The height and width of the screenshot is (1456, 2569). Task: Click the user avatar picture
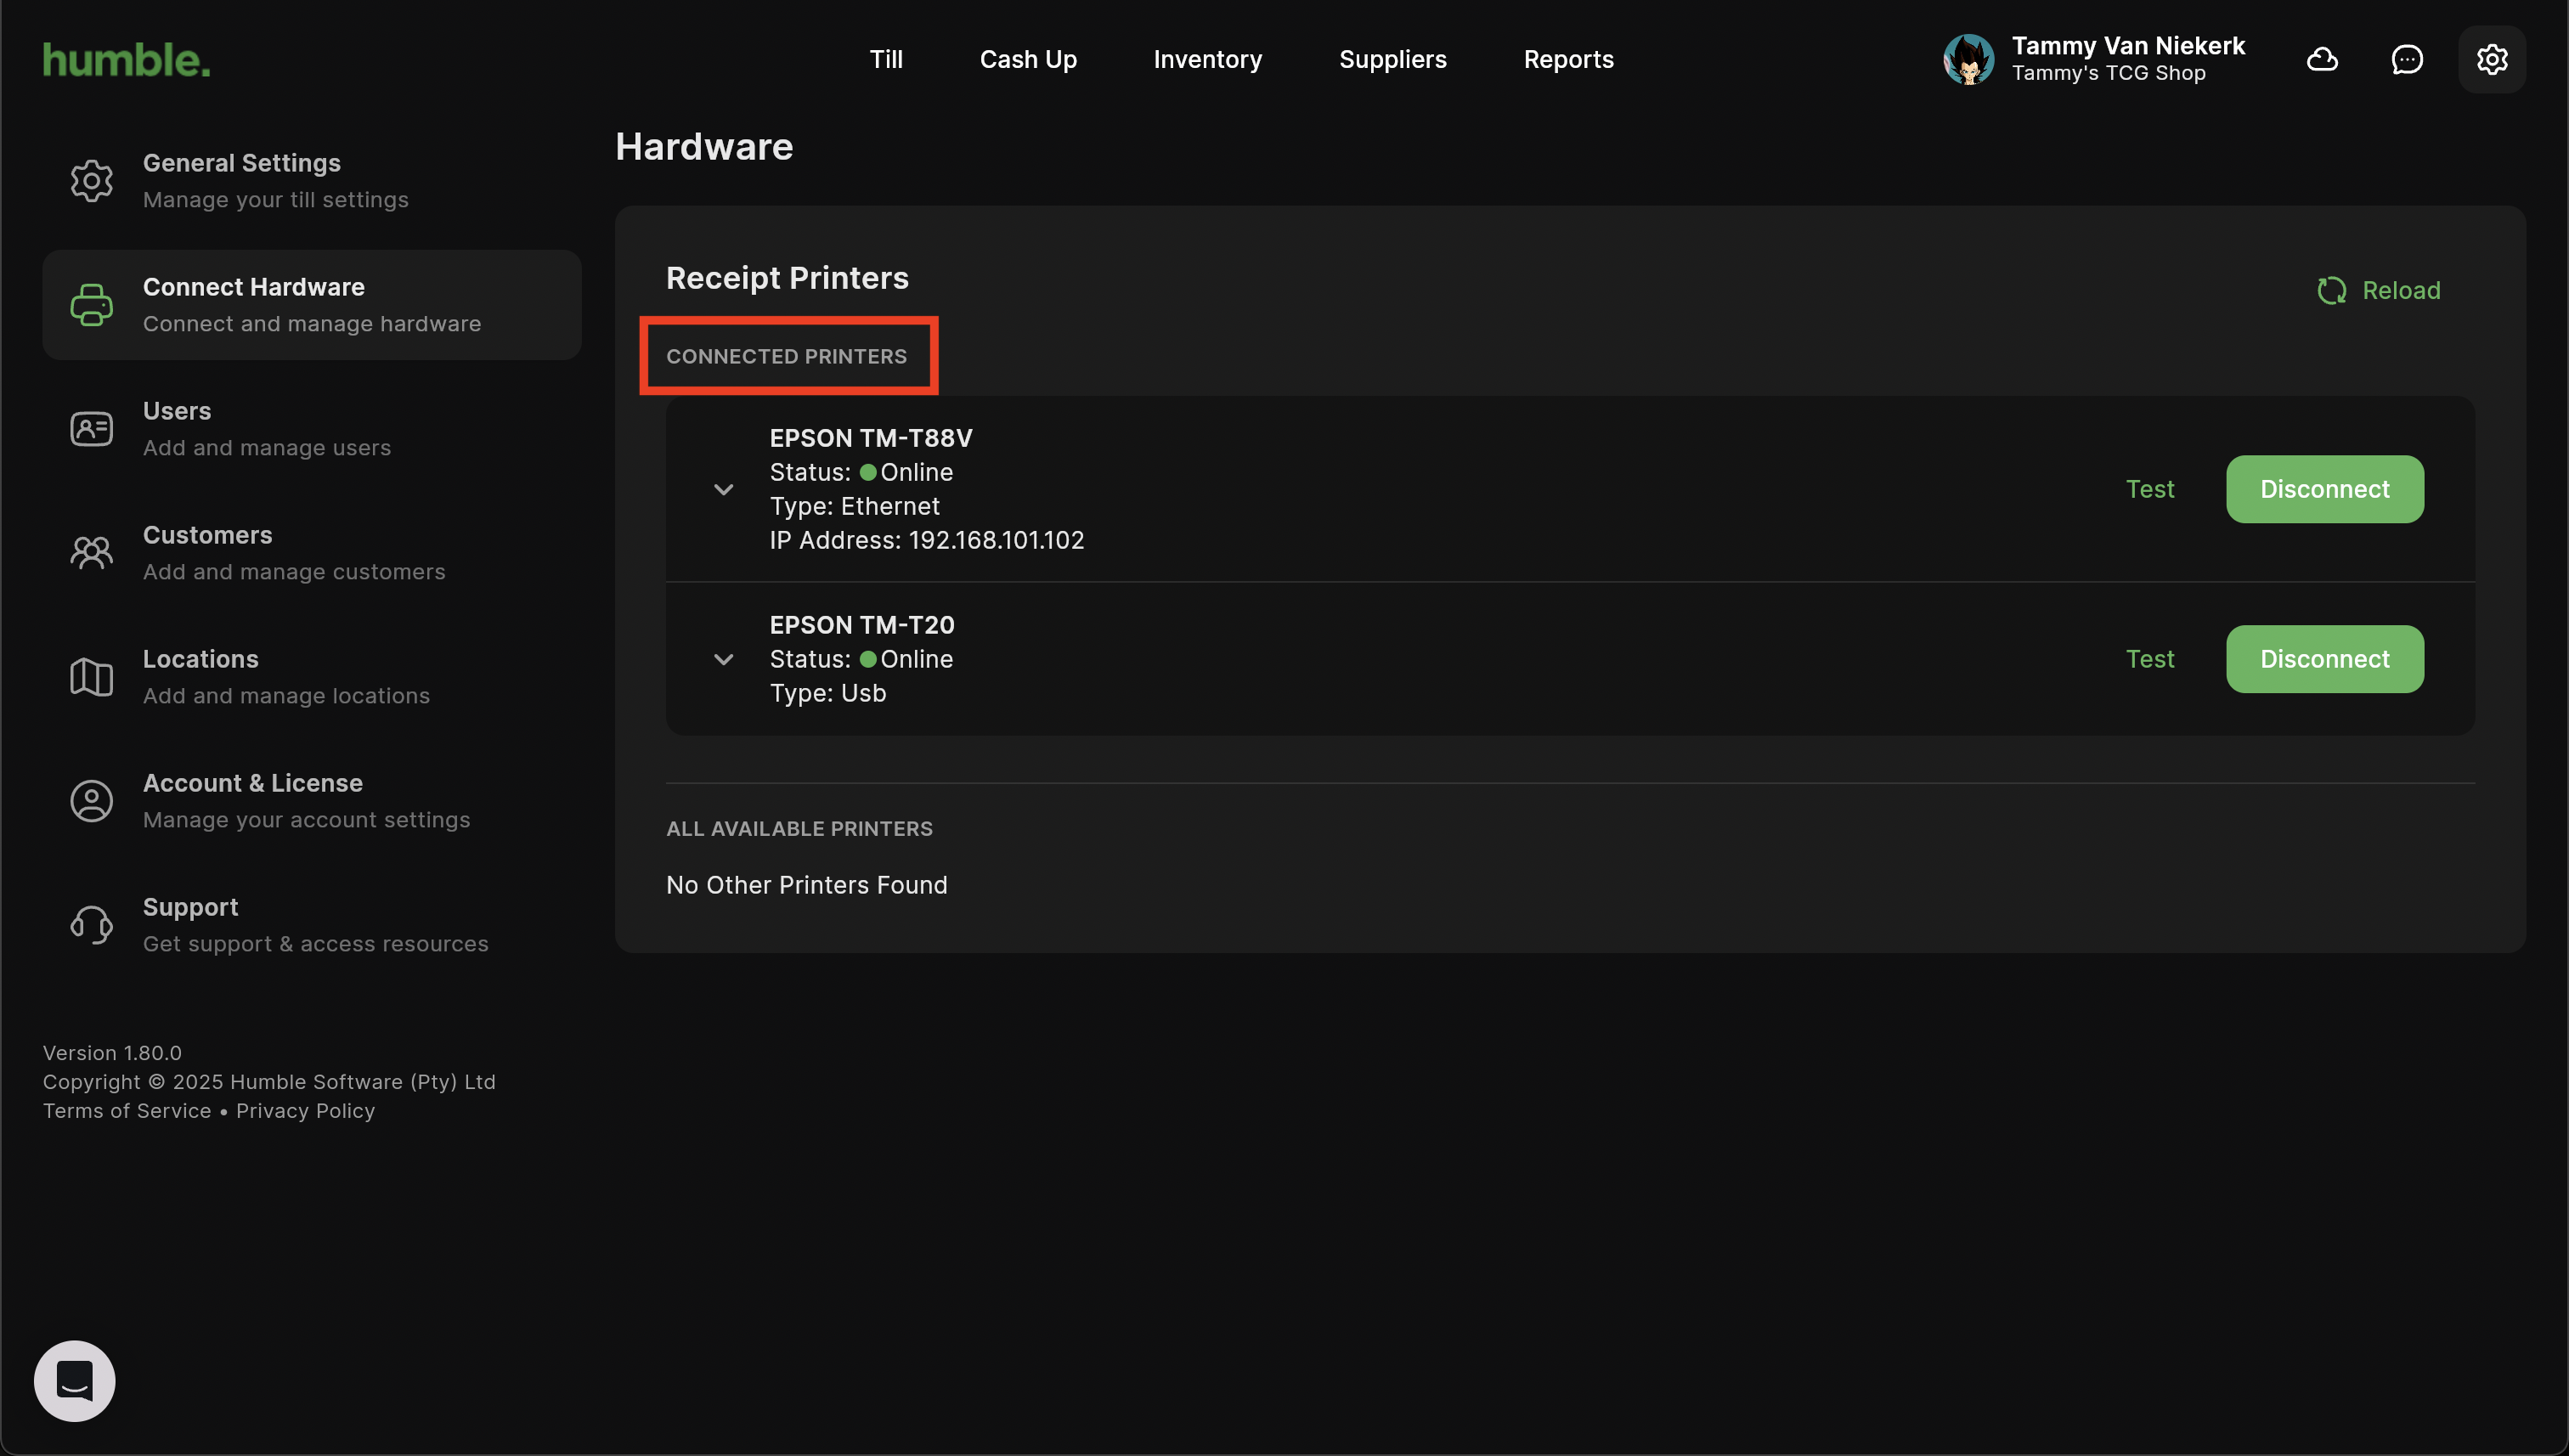point(1968,60)
